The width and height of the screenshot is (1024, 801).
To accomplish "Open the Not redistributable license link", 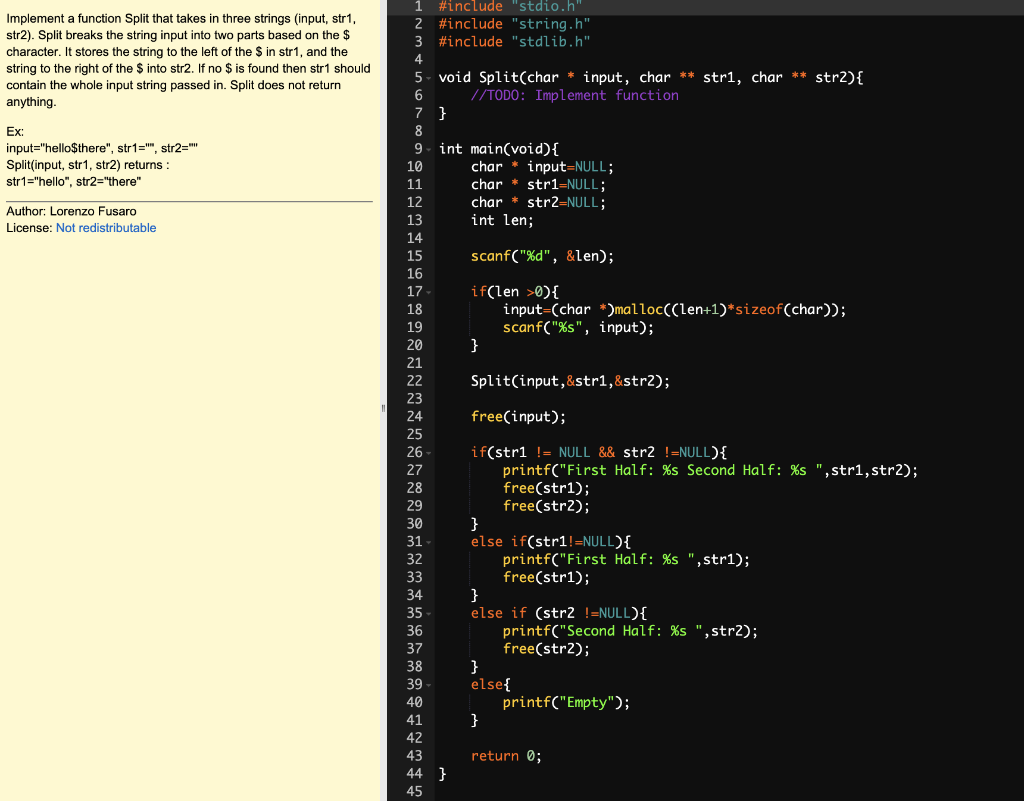I will pos(106,228).
